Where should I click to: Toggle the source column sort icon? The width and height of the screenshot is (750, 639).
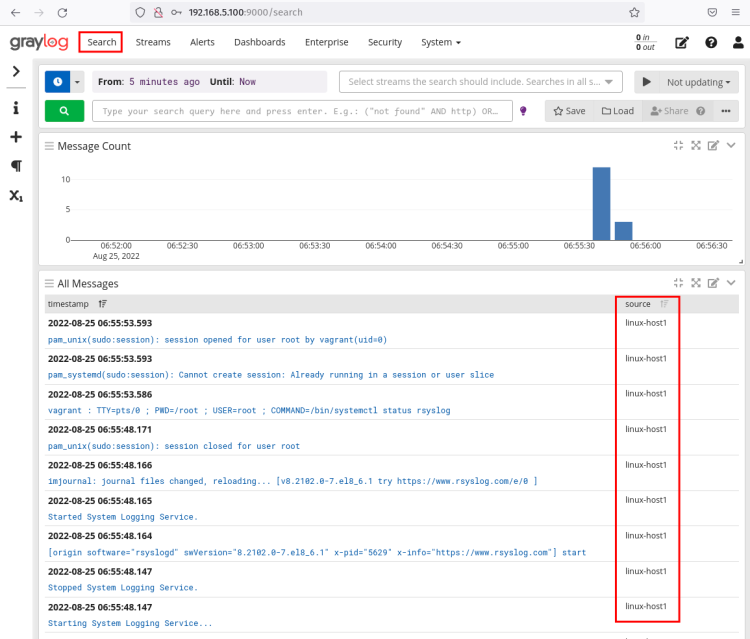coord(664,304)
